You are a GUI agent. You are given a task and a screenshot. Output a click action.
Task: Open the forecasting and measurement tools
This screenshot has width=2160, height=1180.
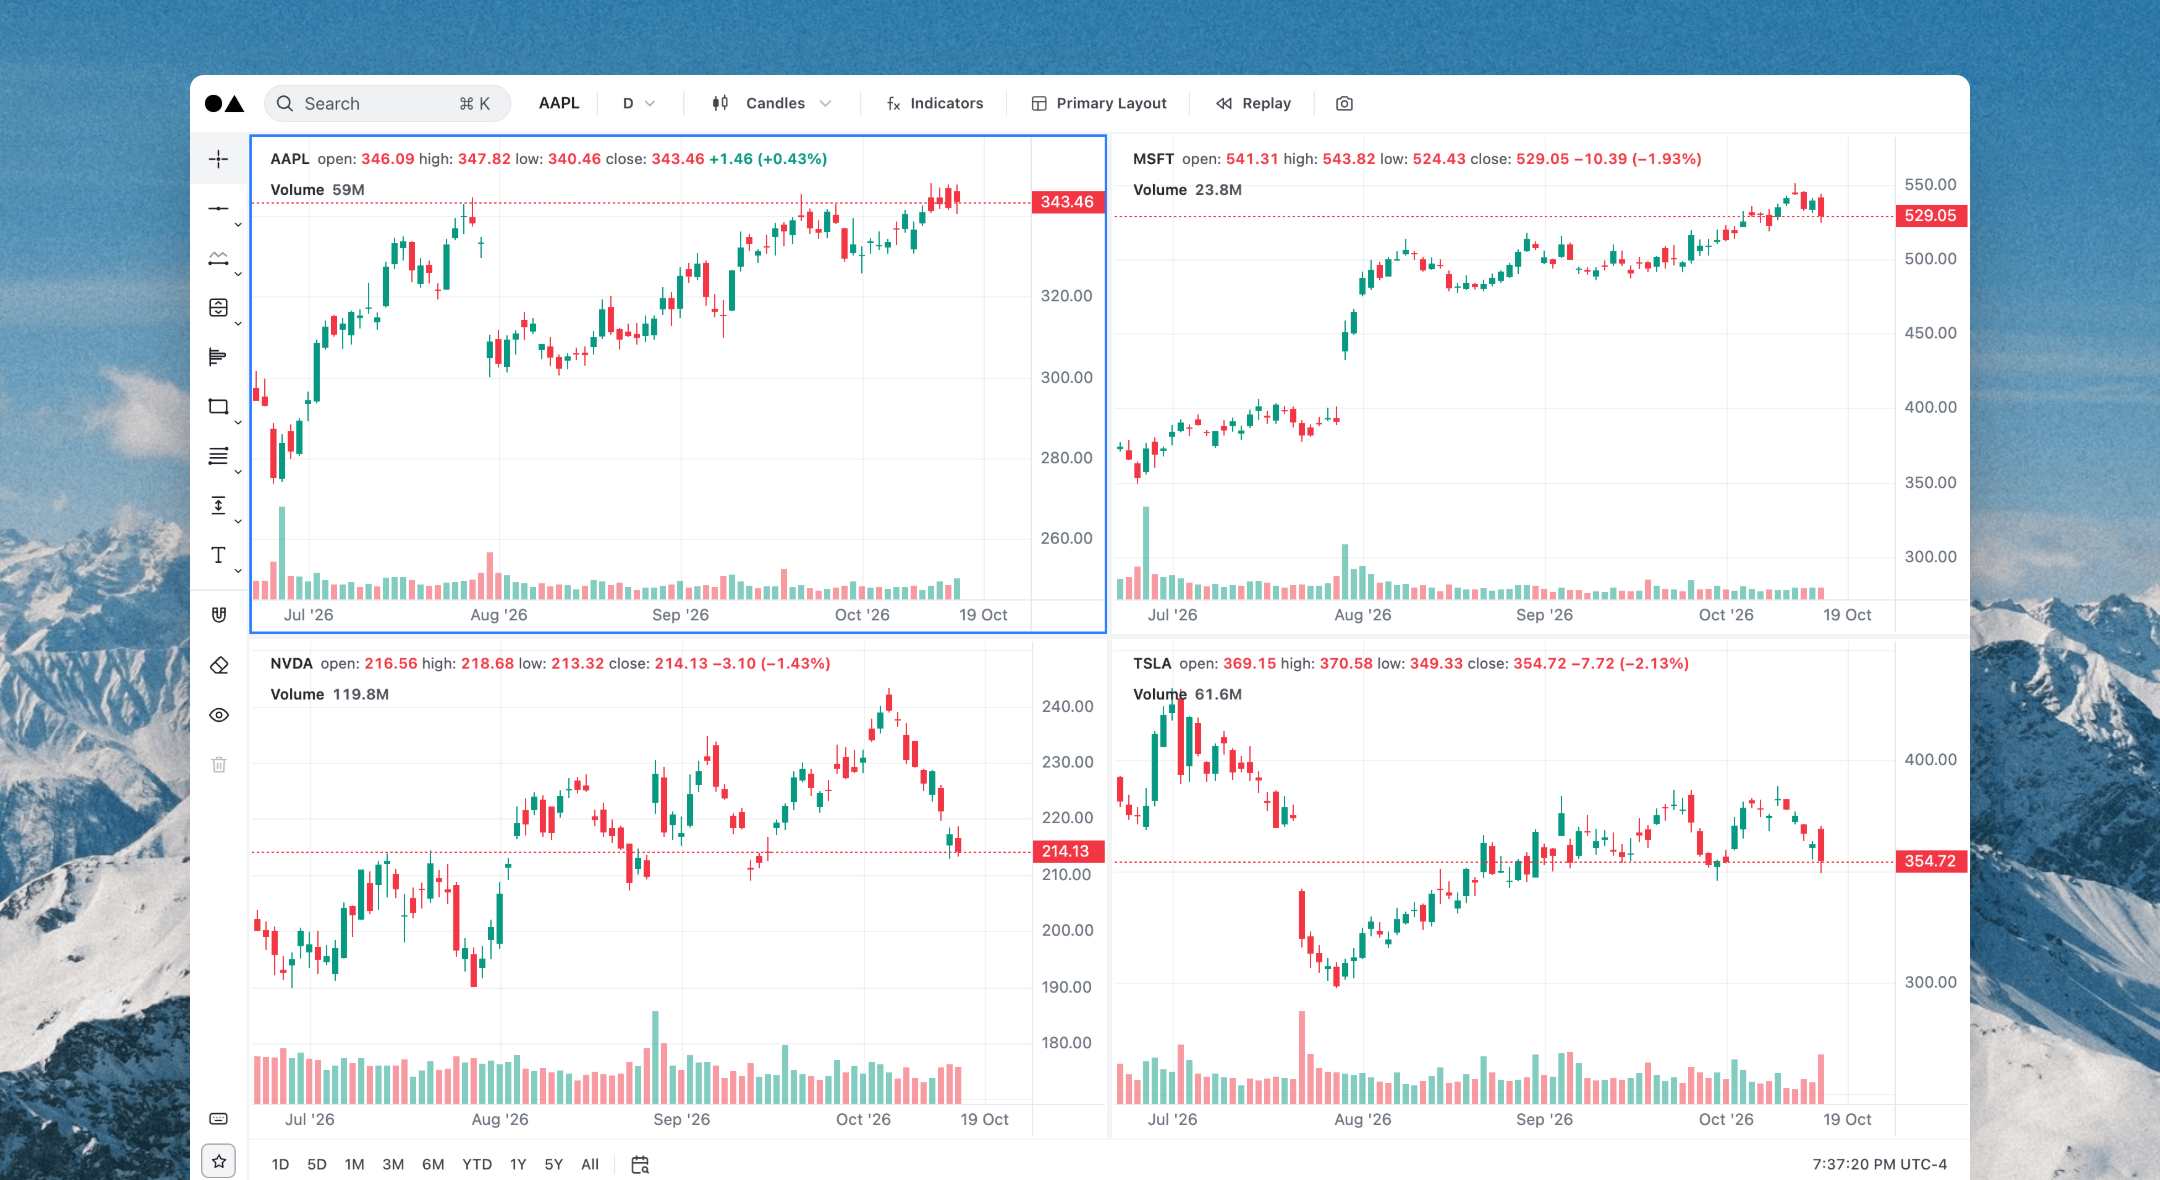pyautogui.click(x=218, y=308)
